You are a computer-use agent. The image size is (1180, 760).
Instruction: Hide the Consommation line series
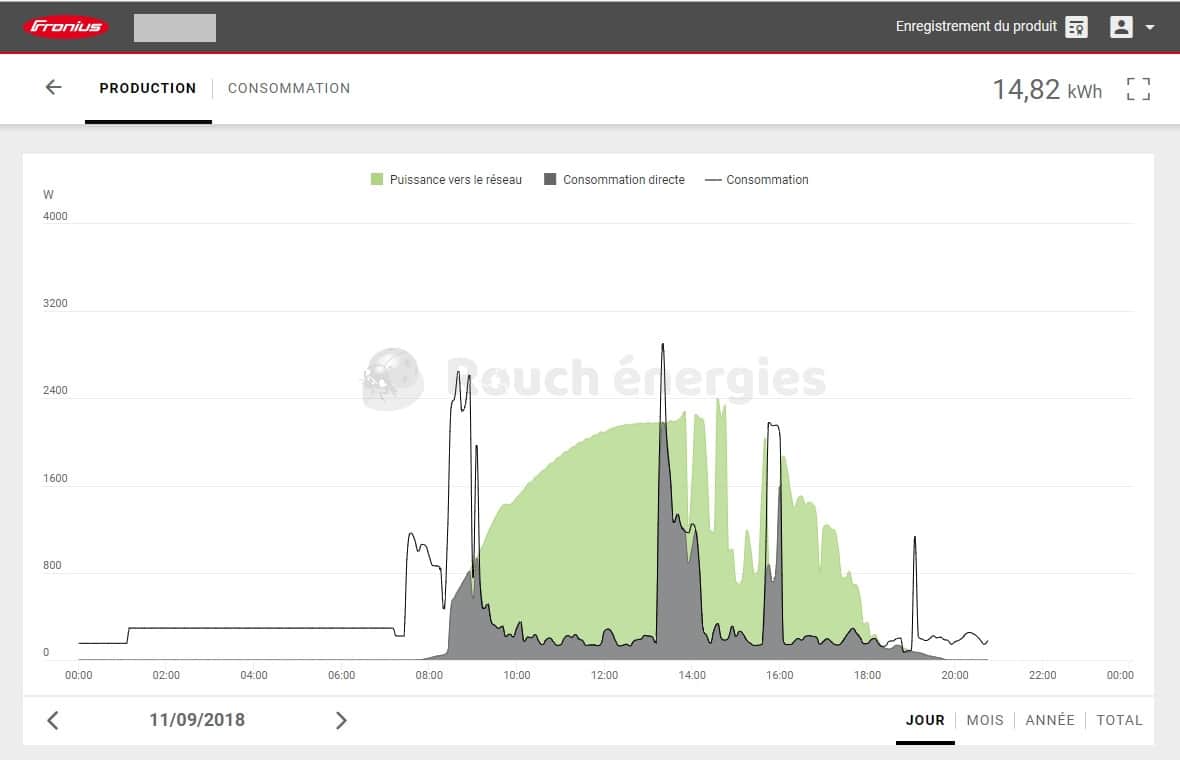pyautogui.click(x=766, y=180)
